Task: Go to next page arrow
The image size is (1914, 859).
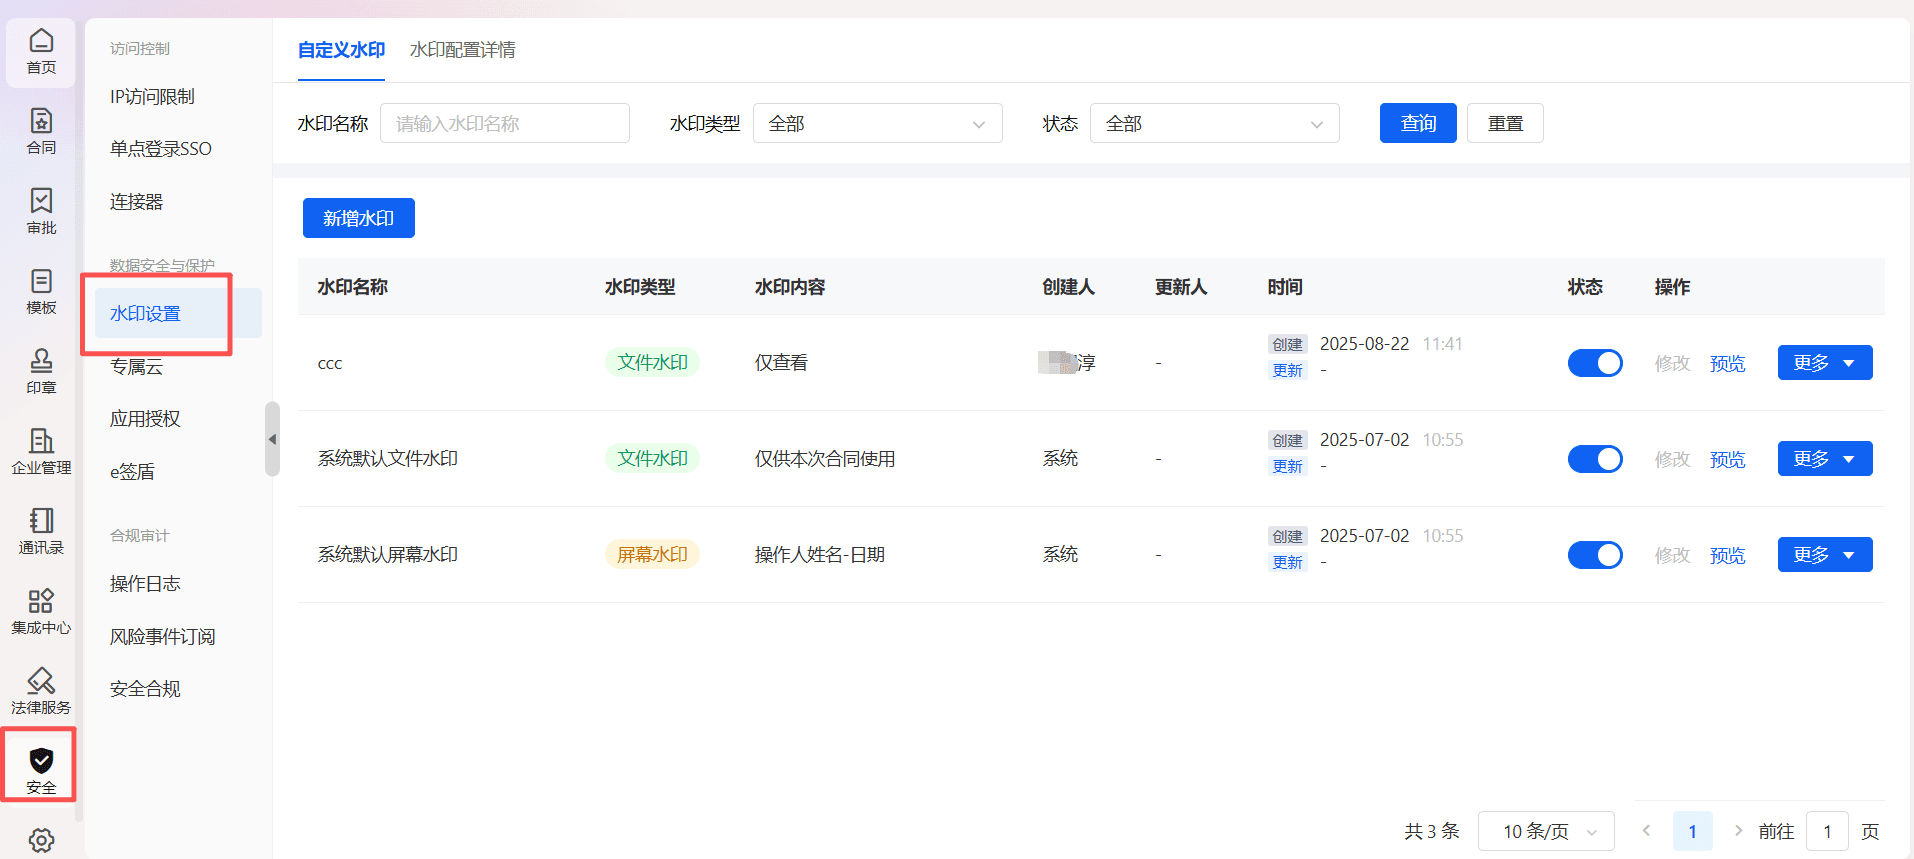Action: [1738, 831]
